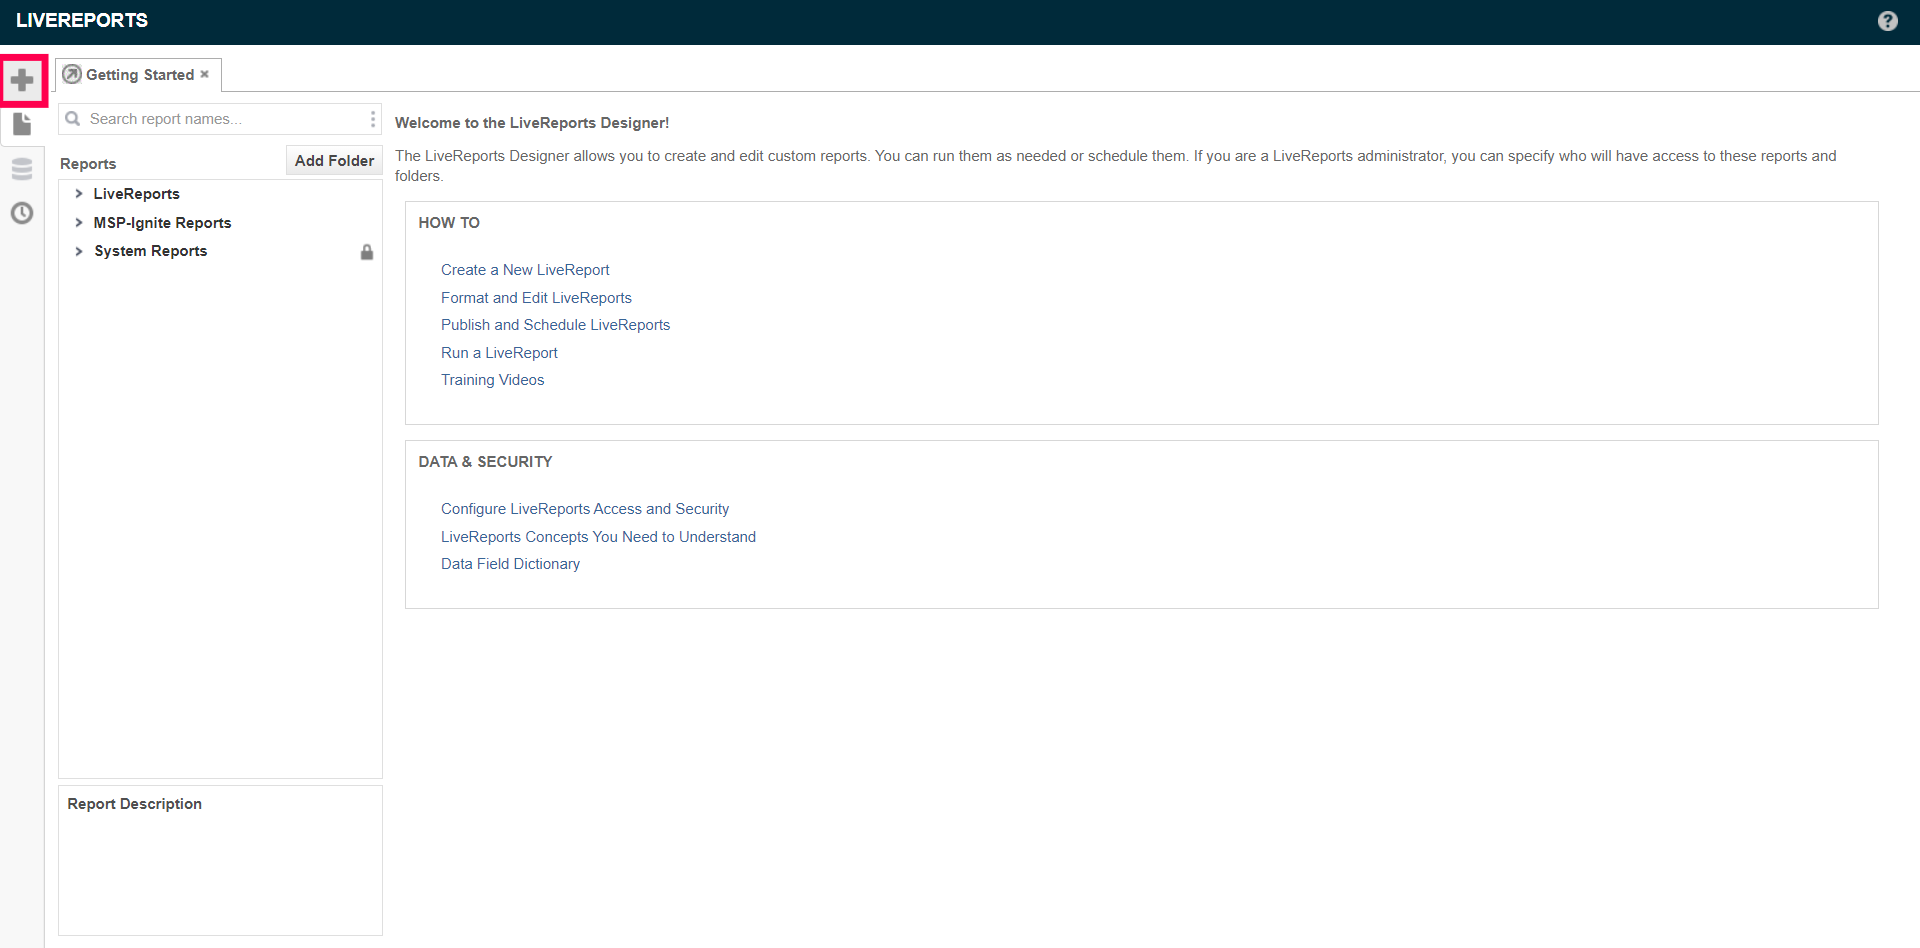Screen dimensions: 1920x948
Task: Click the Welcome to the LiveReports Designer heading
Action: pos(532,123)
